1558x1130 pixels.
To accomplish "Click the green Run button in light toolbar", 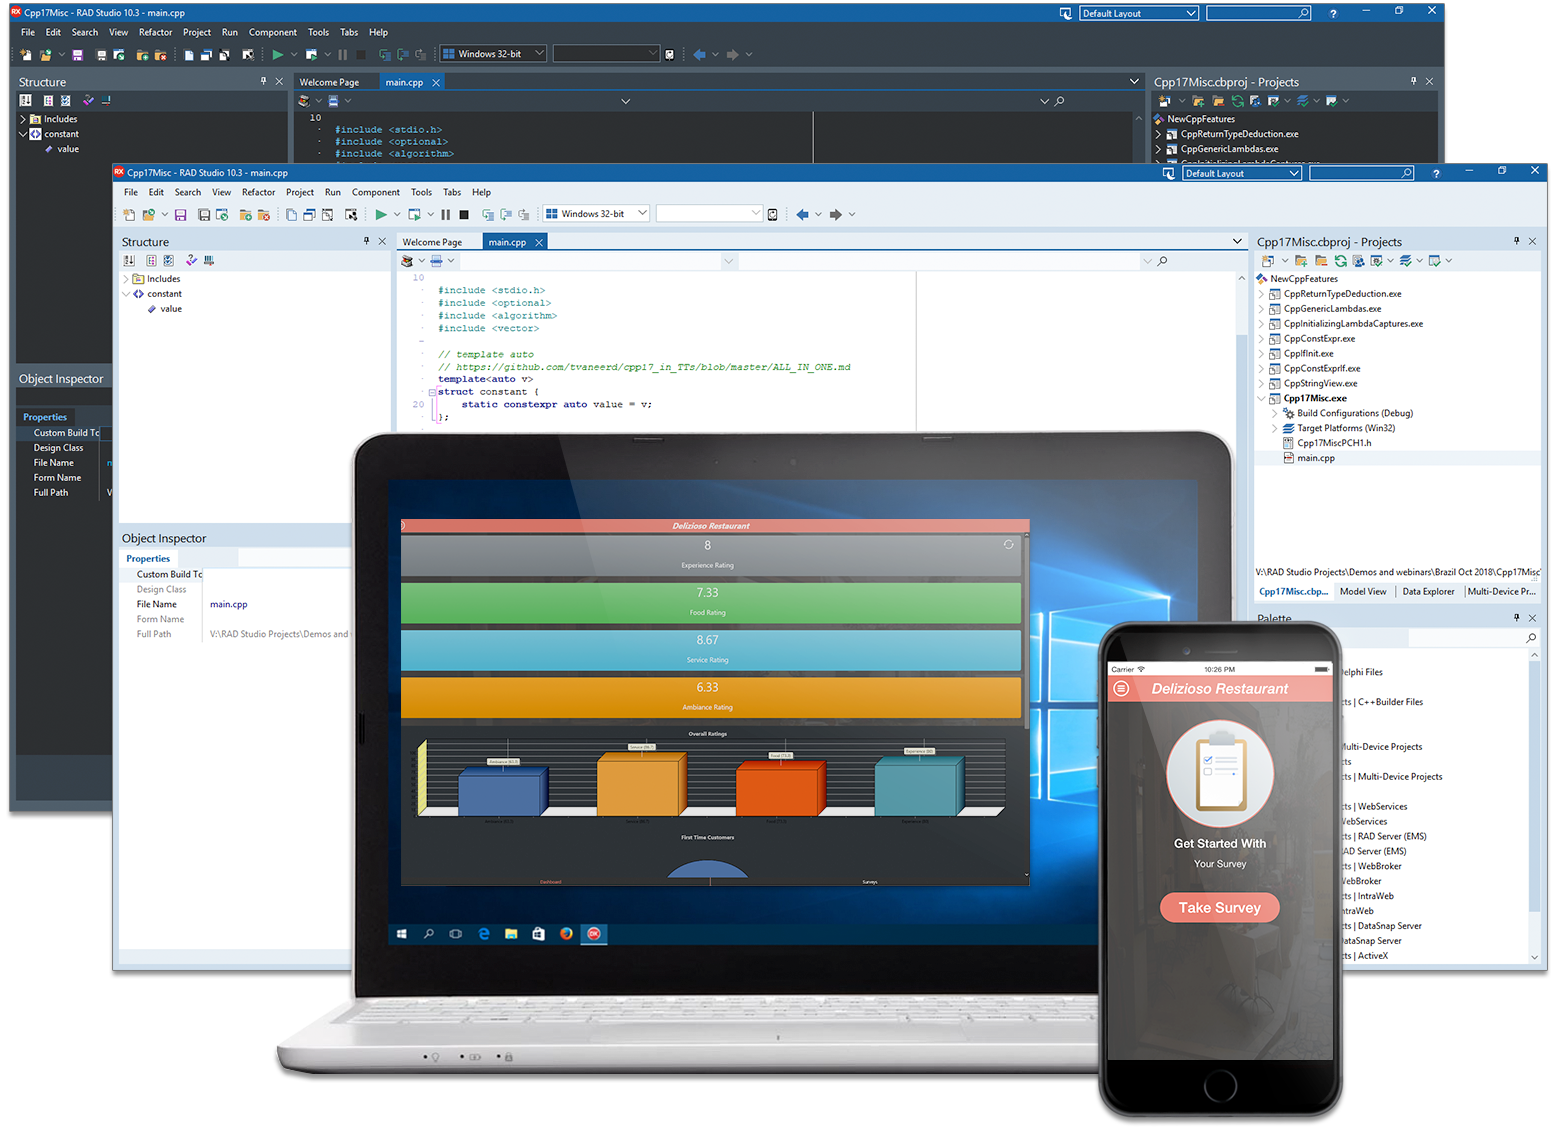I will pyautogui.click(x=381, y=215).
